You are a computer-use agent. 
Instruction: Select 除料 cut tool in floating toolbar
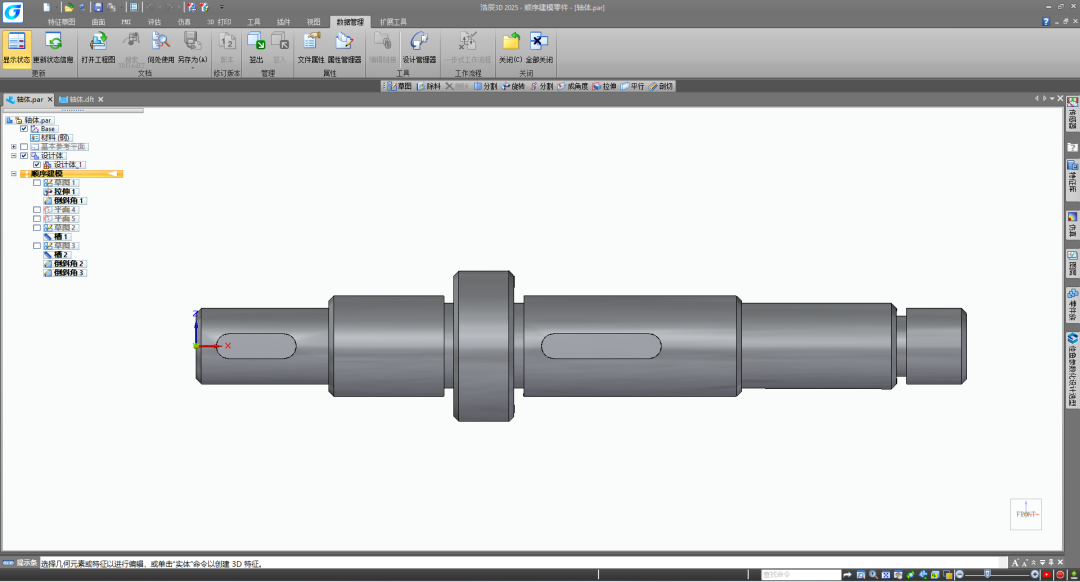(428, 86)
